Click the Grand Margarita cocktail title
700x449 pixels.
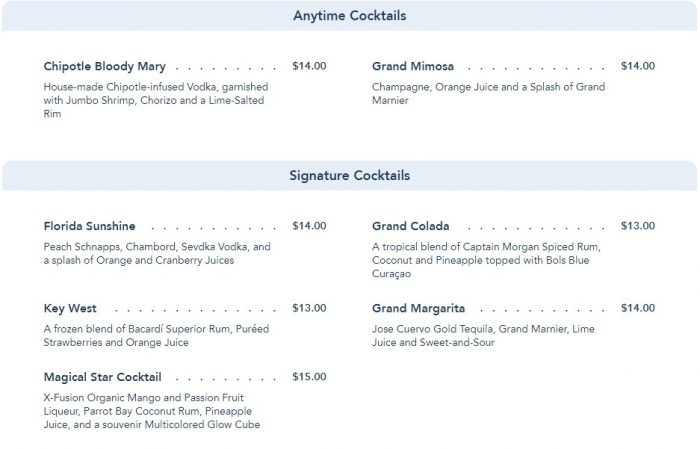coord(418,308)
